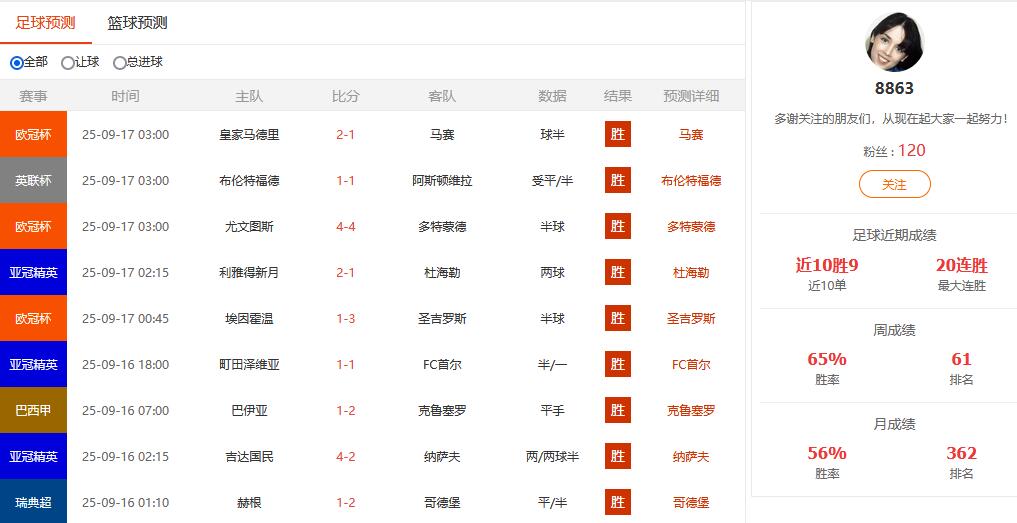Select the 让球 filter radio button
The height and width of the screenshot is (523, 1017).
point(67,63)
